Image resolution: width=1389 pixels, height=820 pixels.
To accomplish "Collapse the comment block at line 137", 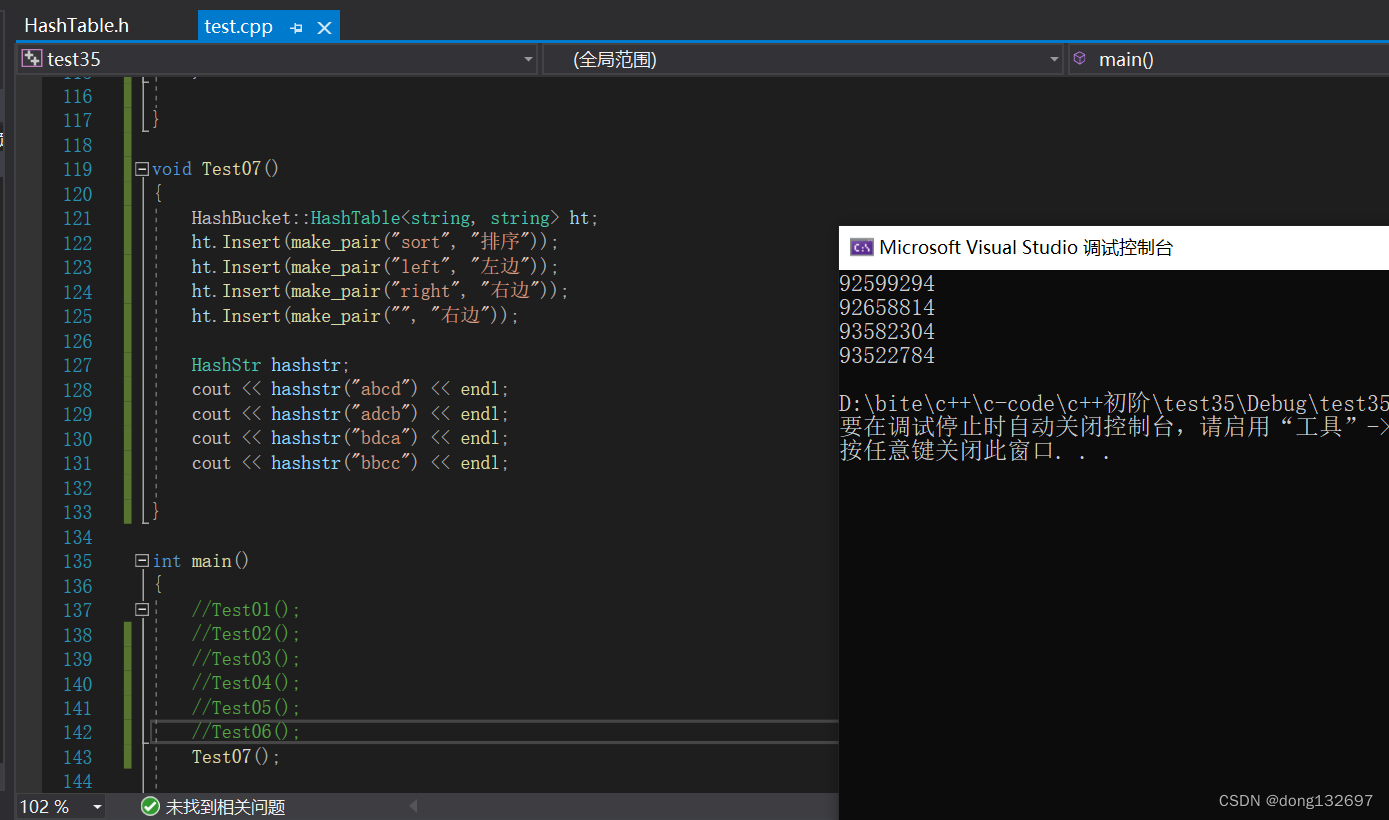I will (142, 610).
